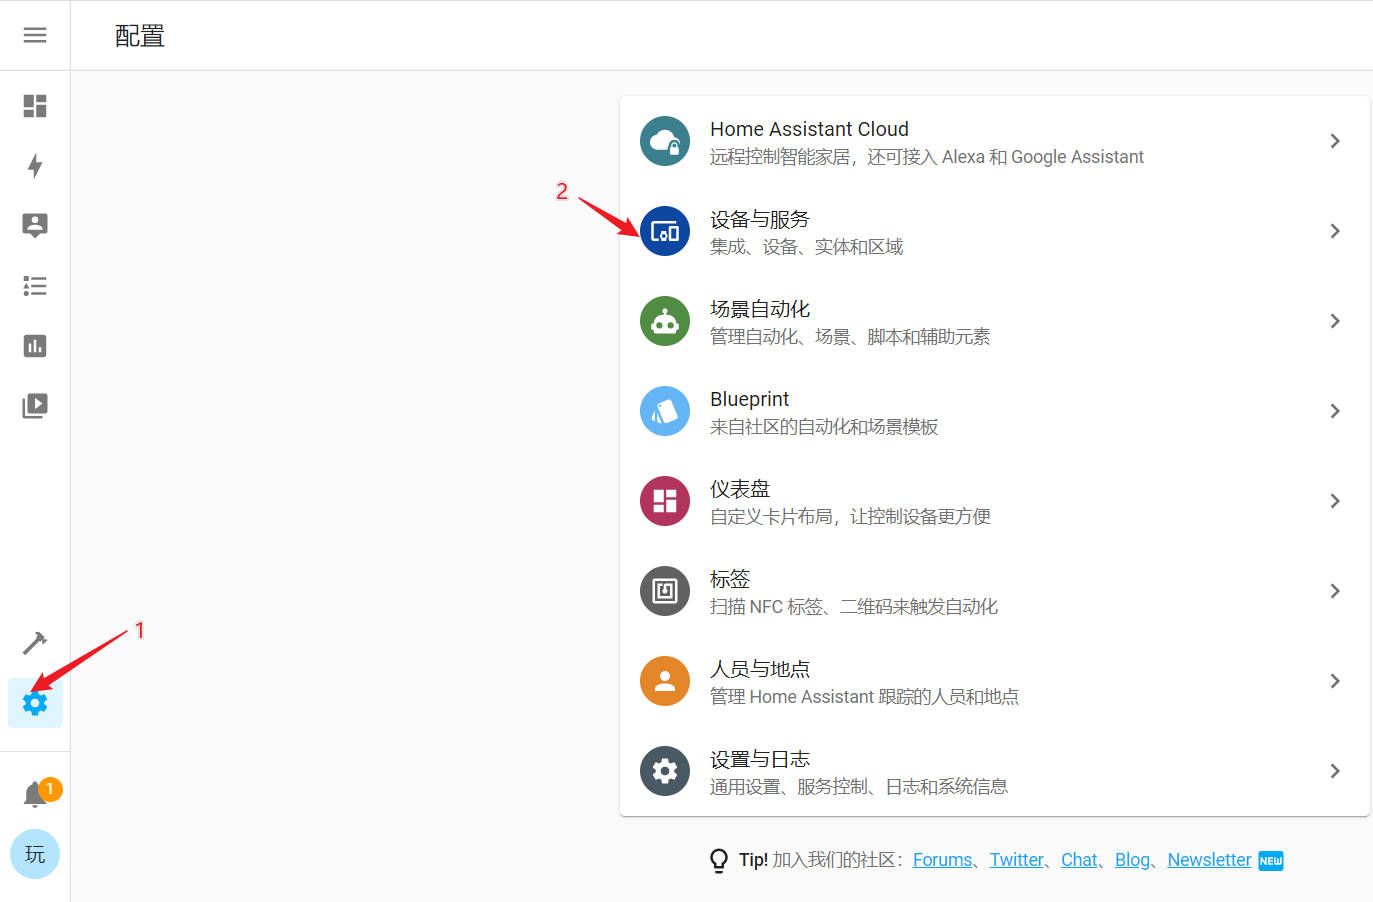Expand Blueprint row chevron
The height and width of the screenshot is (902, 1373).
point(1335,411)
